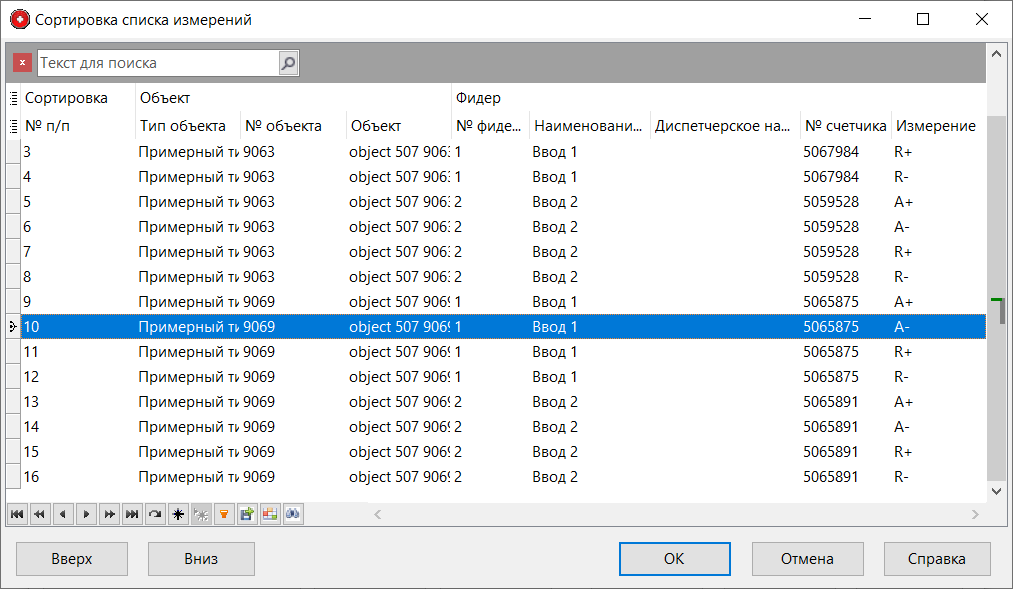Screen dimensions: 1013x589
Task: Click the add record icon with green plus
Action: 246,514
